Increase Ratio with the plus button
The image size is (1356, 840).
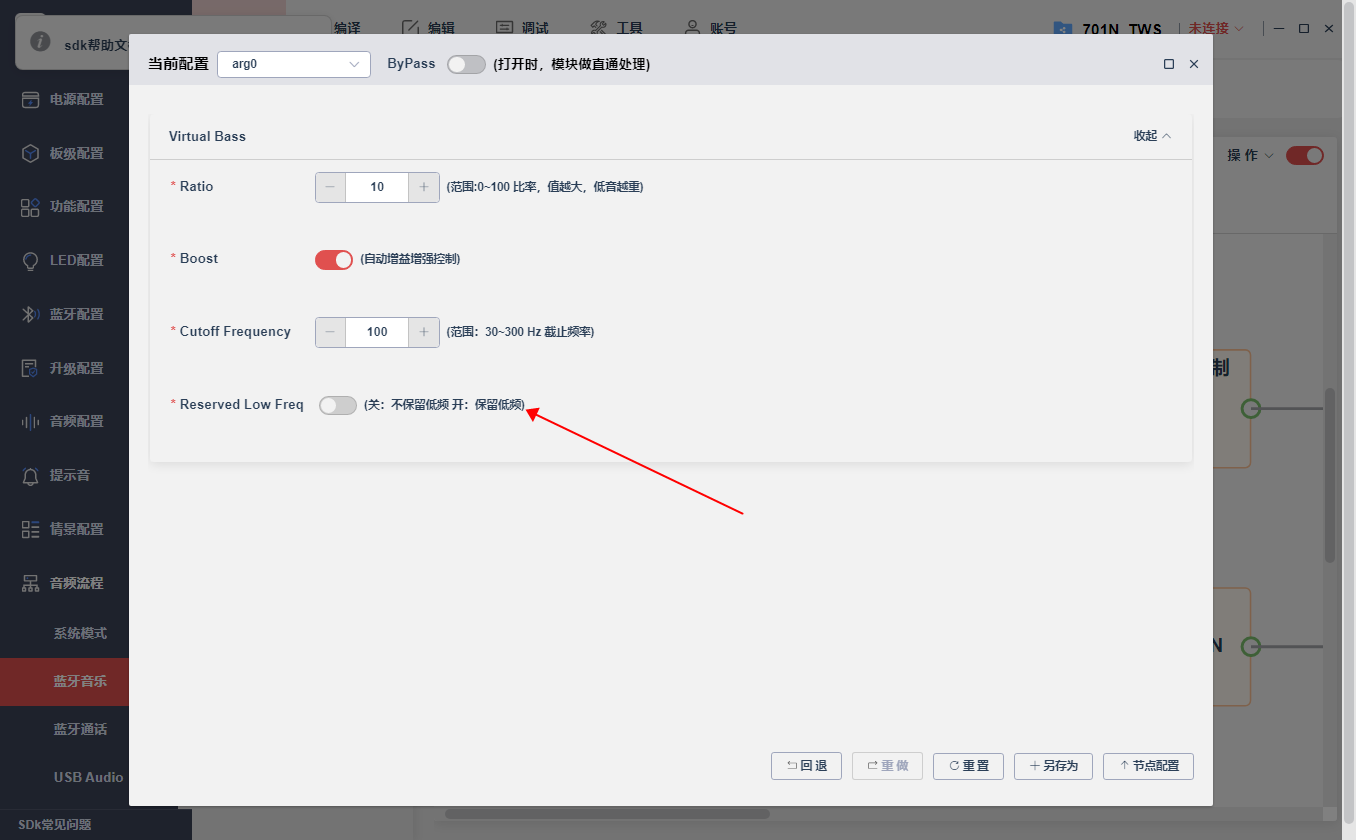(x=424, y=187)
